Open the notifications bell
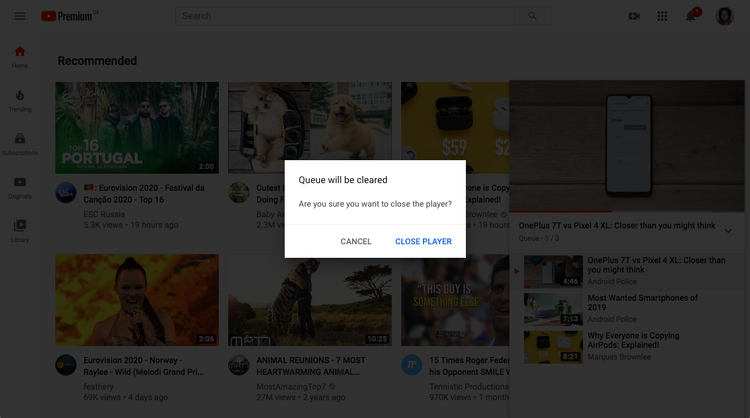Image resolution: width=750 pixels, height=418 pixels. (691, 16)
